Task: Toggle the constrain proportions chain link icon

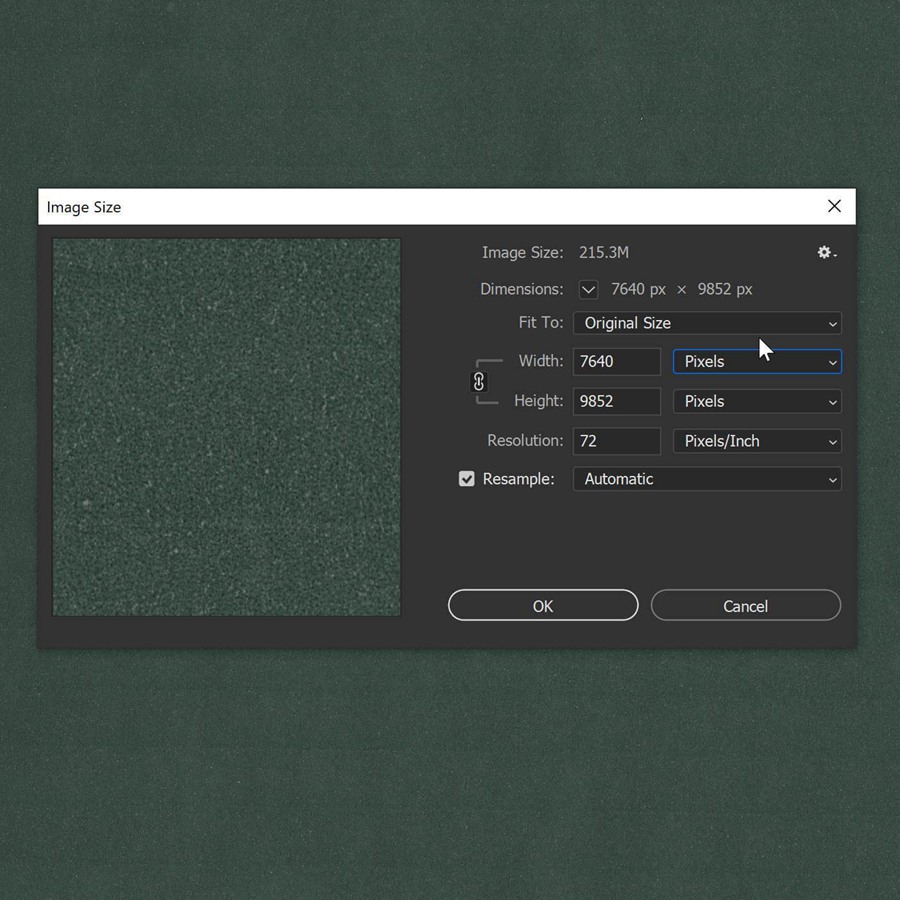Action: 479,382
